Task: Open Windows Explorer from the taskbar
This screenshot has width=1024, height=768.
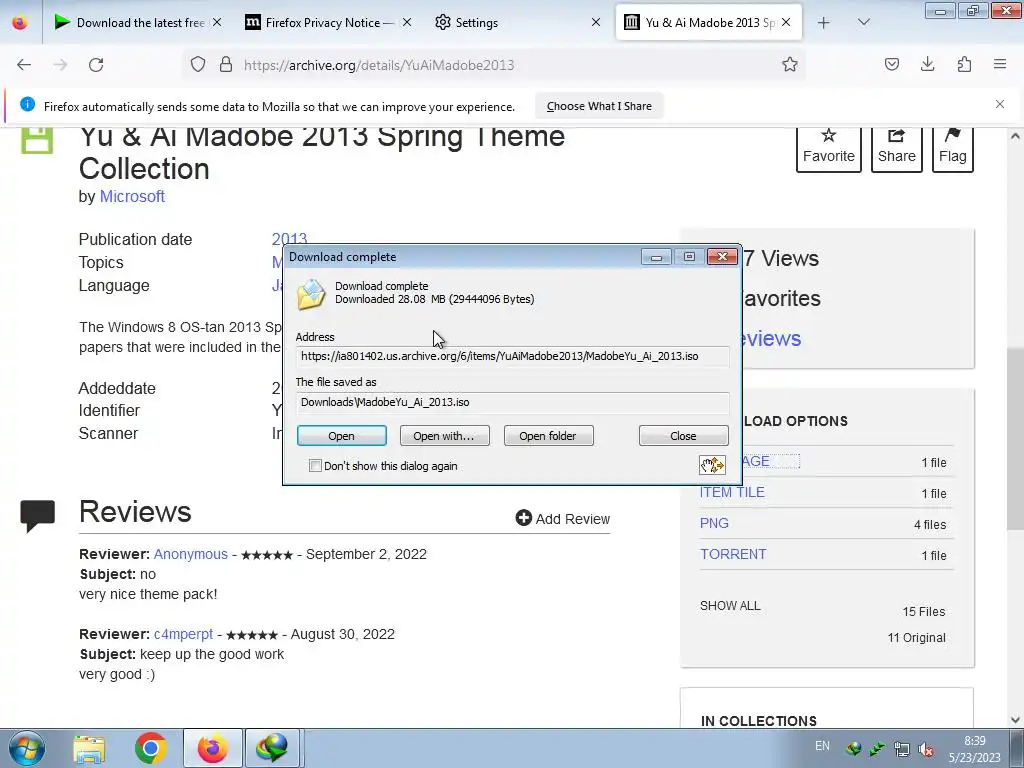Action: tap(89, 748)
